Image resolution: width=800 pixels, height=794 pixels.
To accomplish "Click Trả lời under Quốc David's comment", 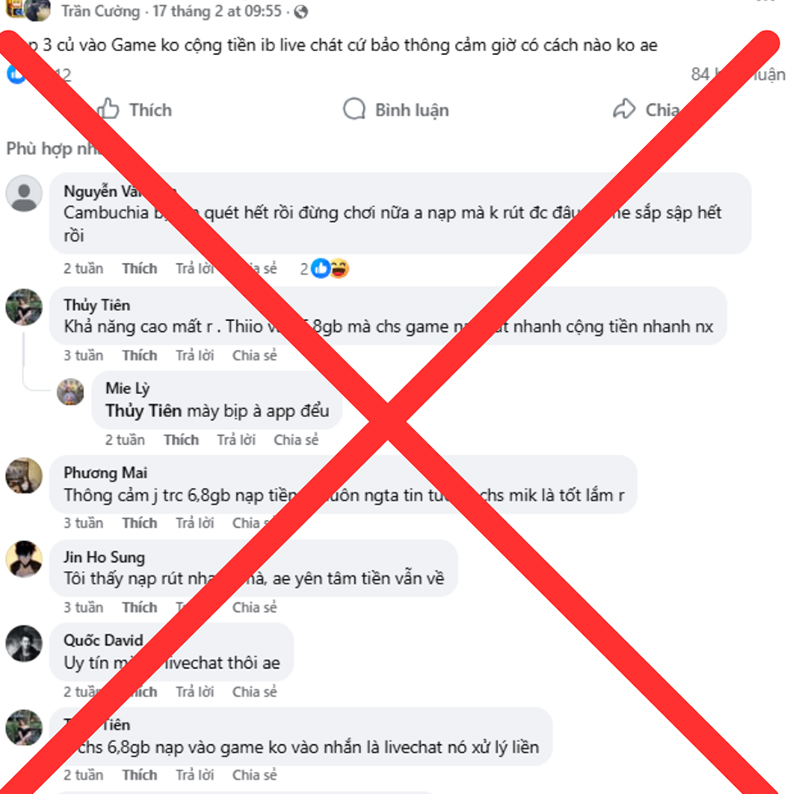I will [195, 692].
